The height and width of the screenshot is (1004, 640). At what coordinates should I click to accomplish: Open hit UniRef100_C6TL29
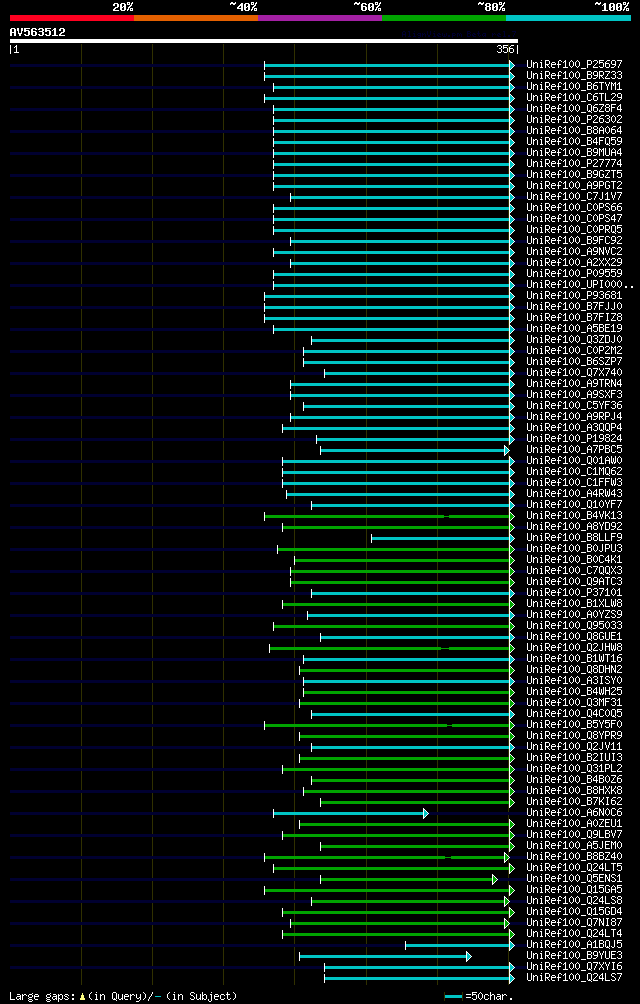pos(574,97)
